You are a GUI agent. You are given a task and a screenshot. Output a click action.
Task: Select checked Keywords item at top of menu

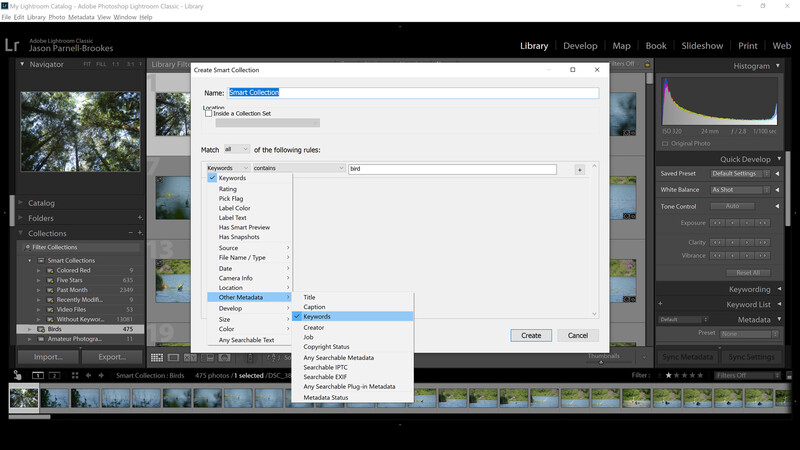[x=249, y=178]
